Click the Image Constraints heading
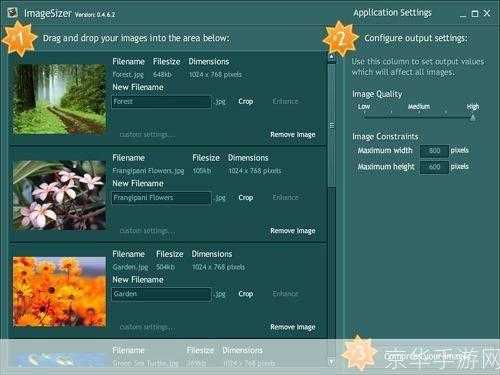 pyautogui.click(x=385, y=137)
